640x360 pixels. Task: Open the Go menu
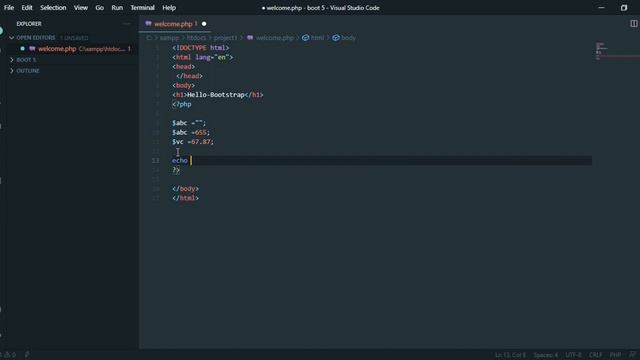99,8
